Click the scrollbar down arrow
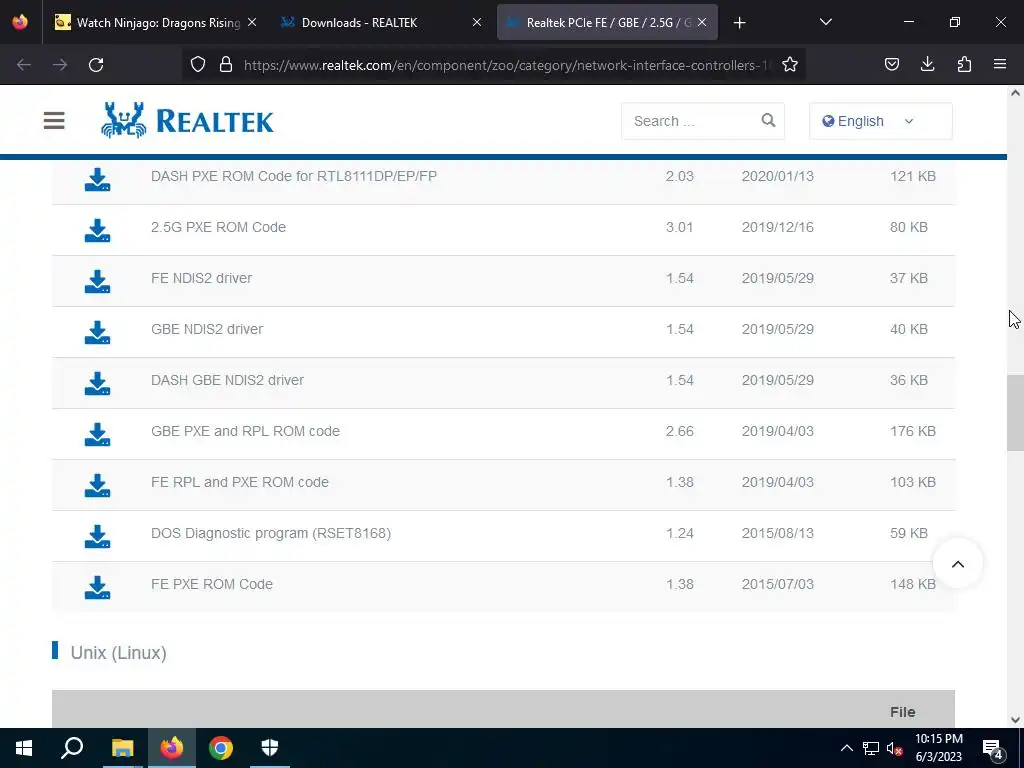1024x768 pixels. [x=1015, y=720]
